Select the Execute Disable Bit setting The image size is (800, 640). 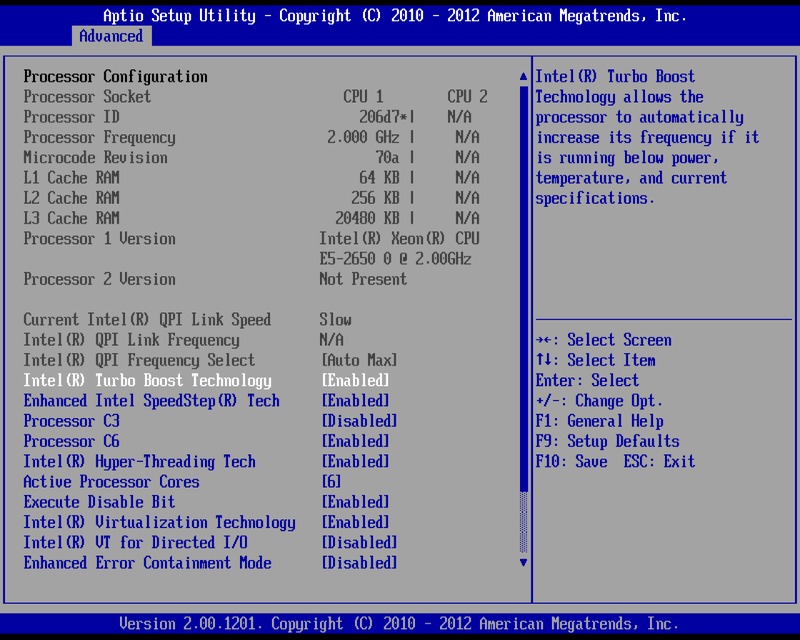[x=99, y=502]
